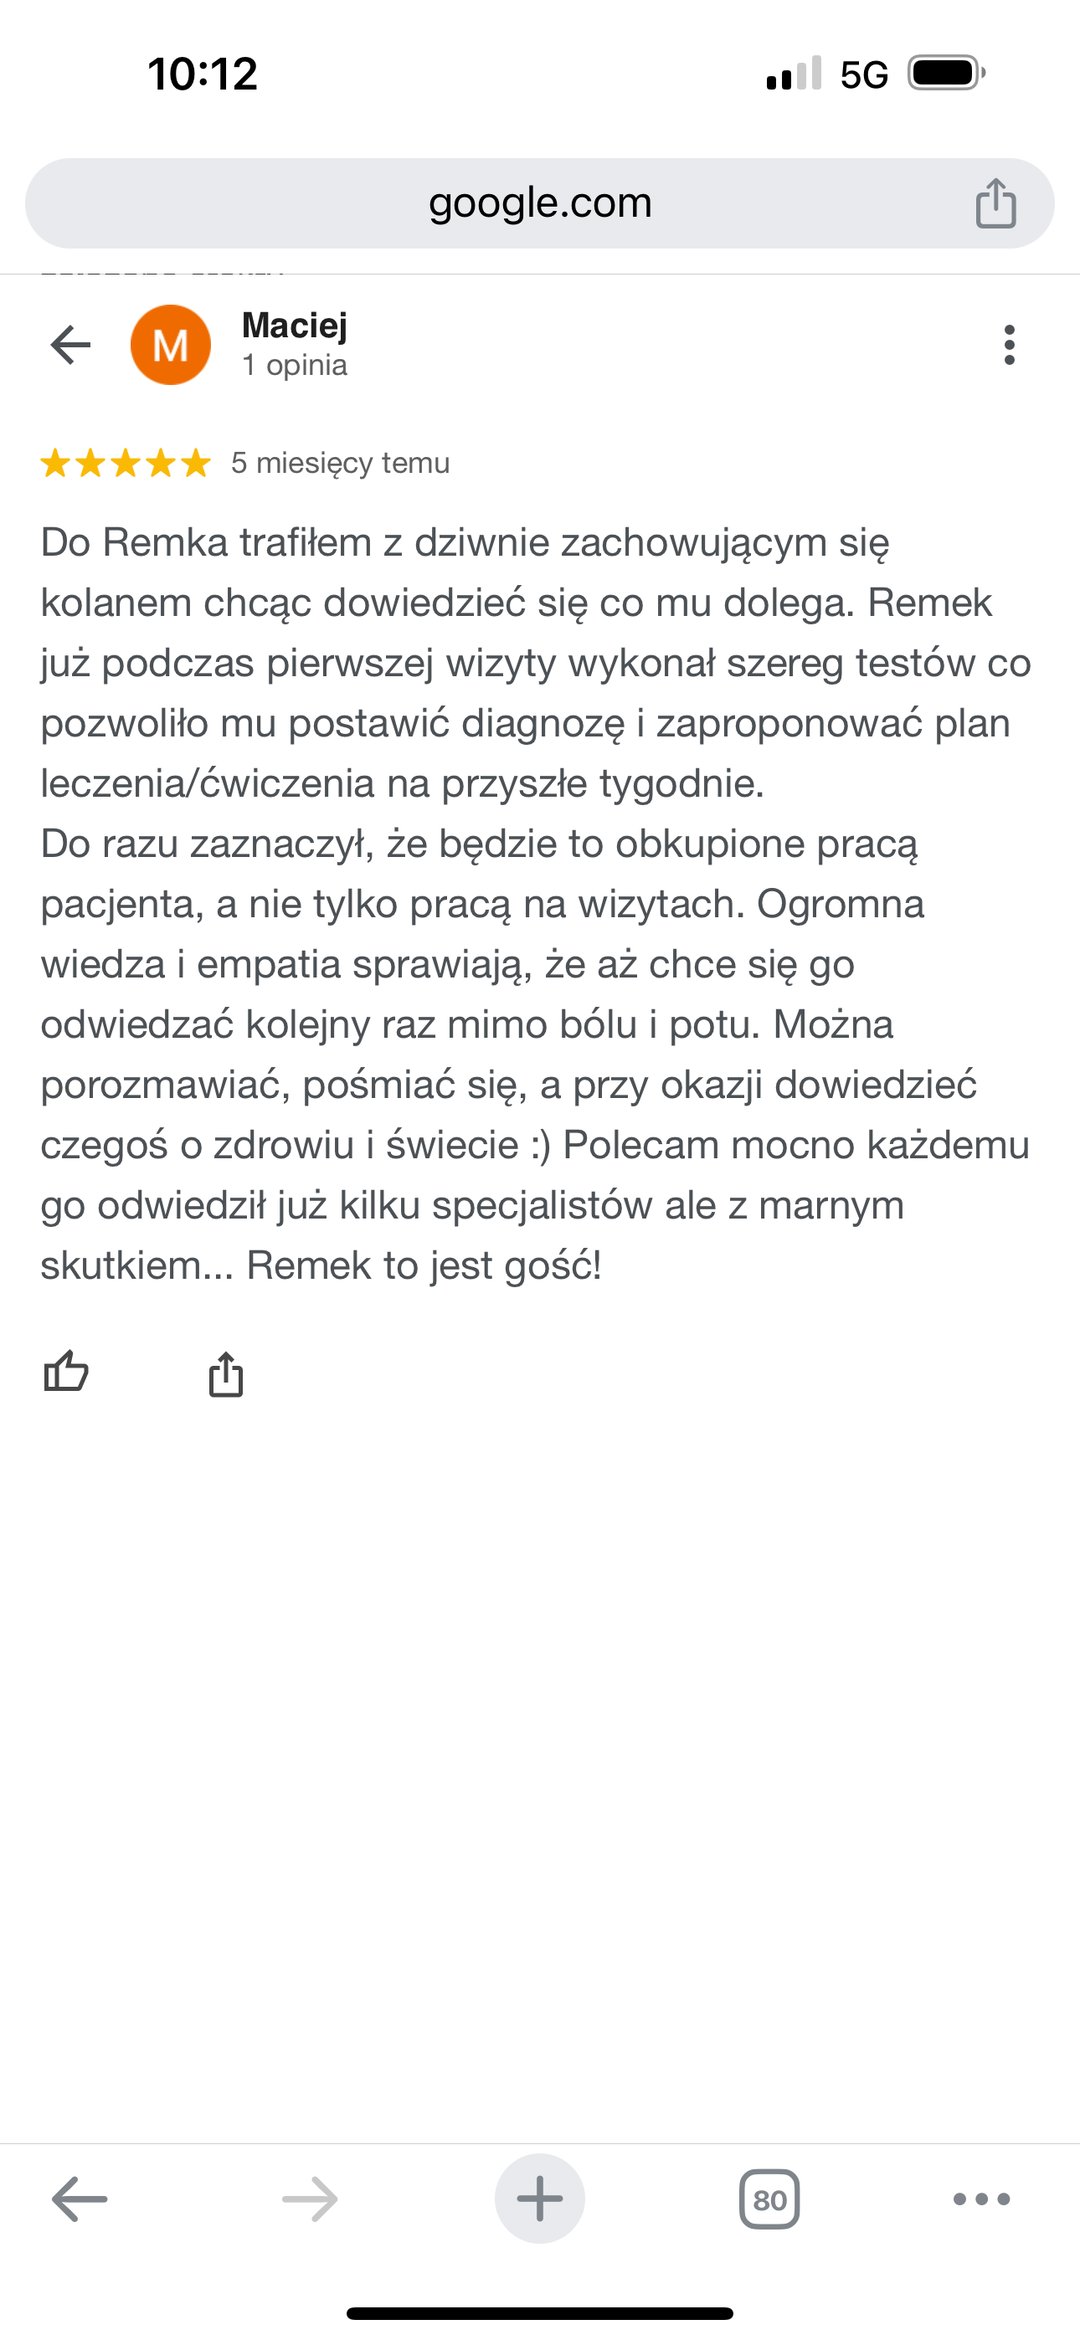Screen dimensions: 1080x2340
Task: Open a new tab with the plus button
Action: (x=540, y=2198)
